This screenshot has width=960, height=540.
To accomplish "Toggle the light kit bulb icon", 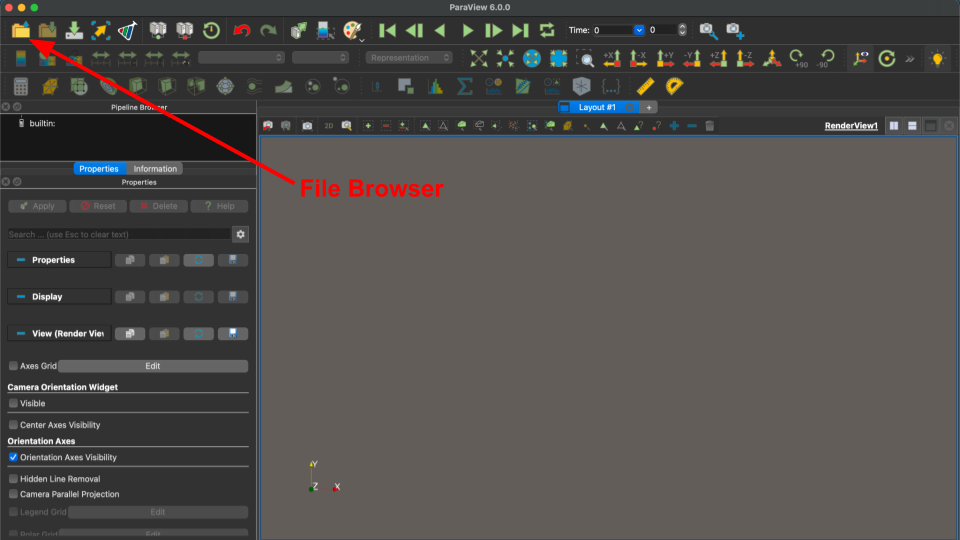I will pos(937,59).
